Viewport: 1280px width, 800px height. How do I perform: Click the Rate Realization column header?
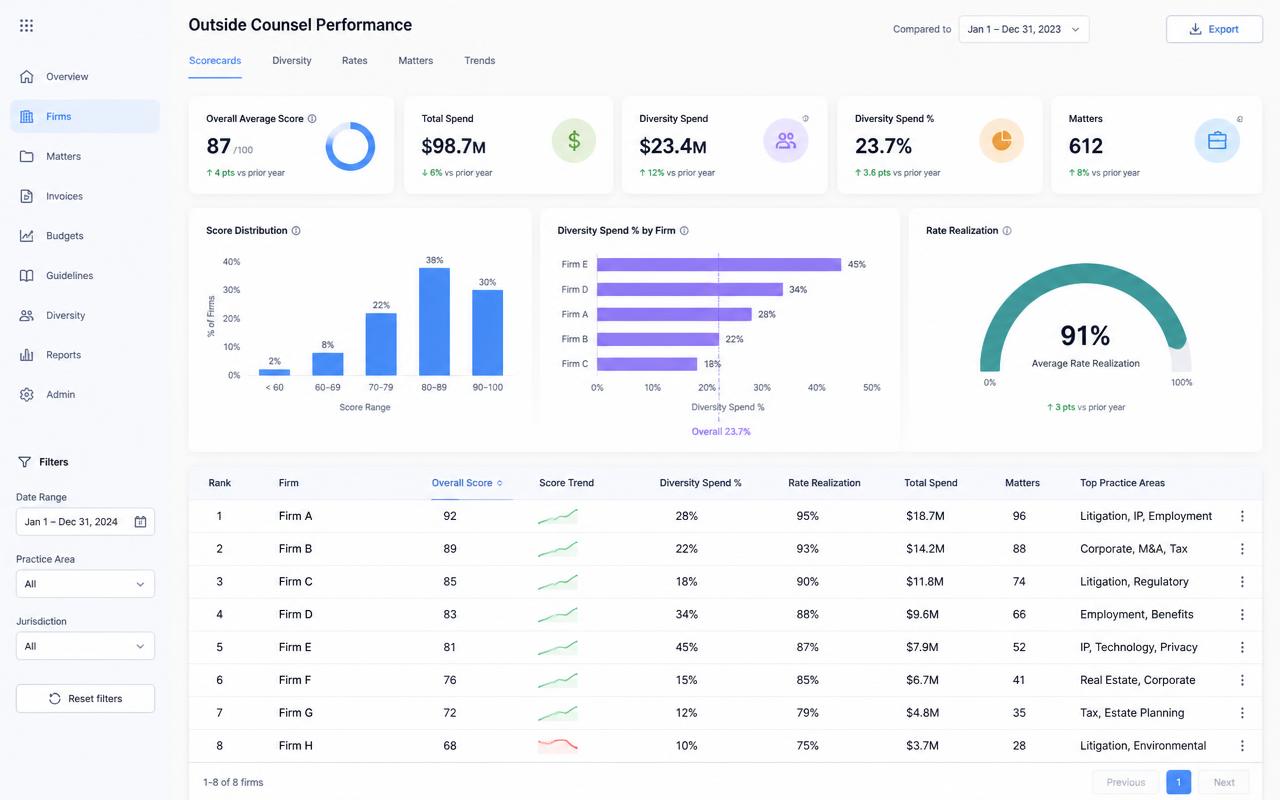point(824,483)
